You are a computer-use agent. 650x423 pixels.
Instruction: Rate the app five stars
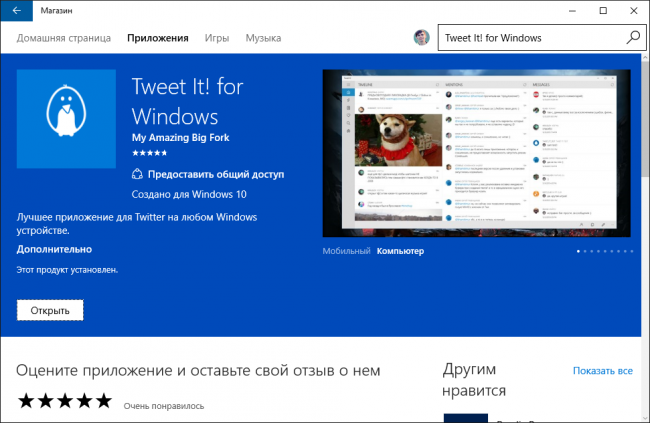point(104,401)
